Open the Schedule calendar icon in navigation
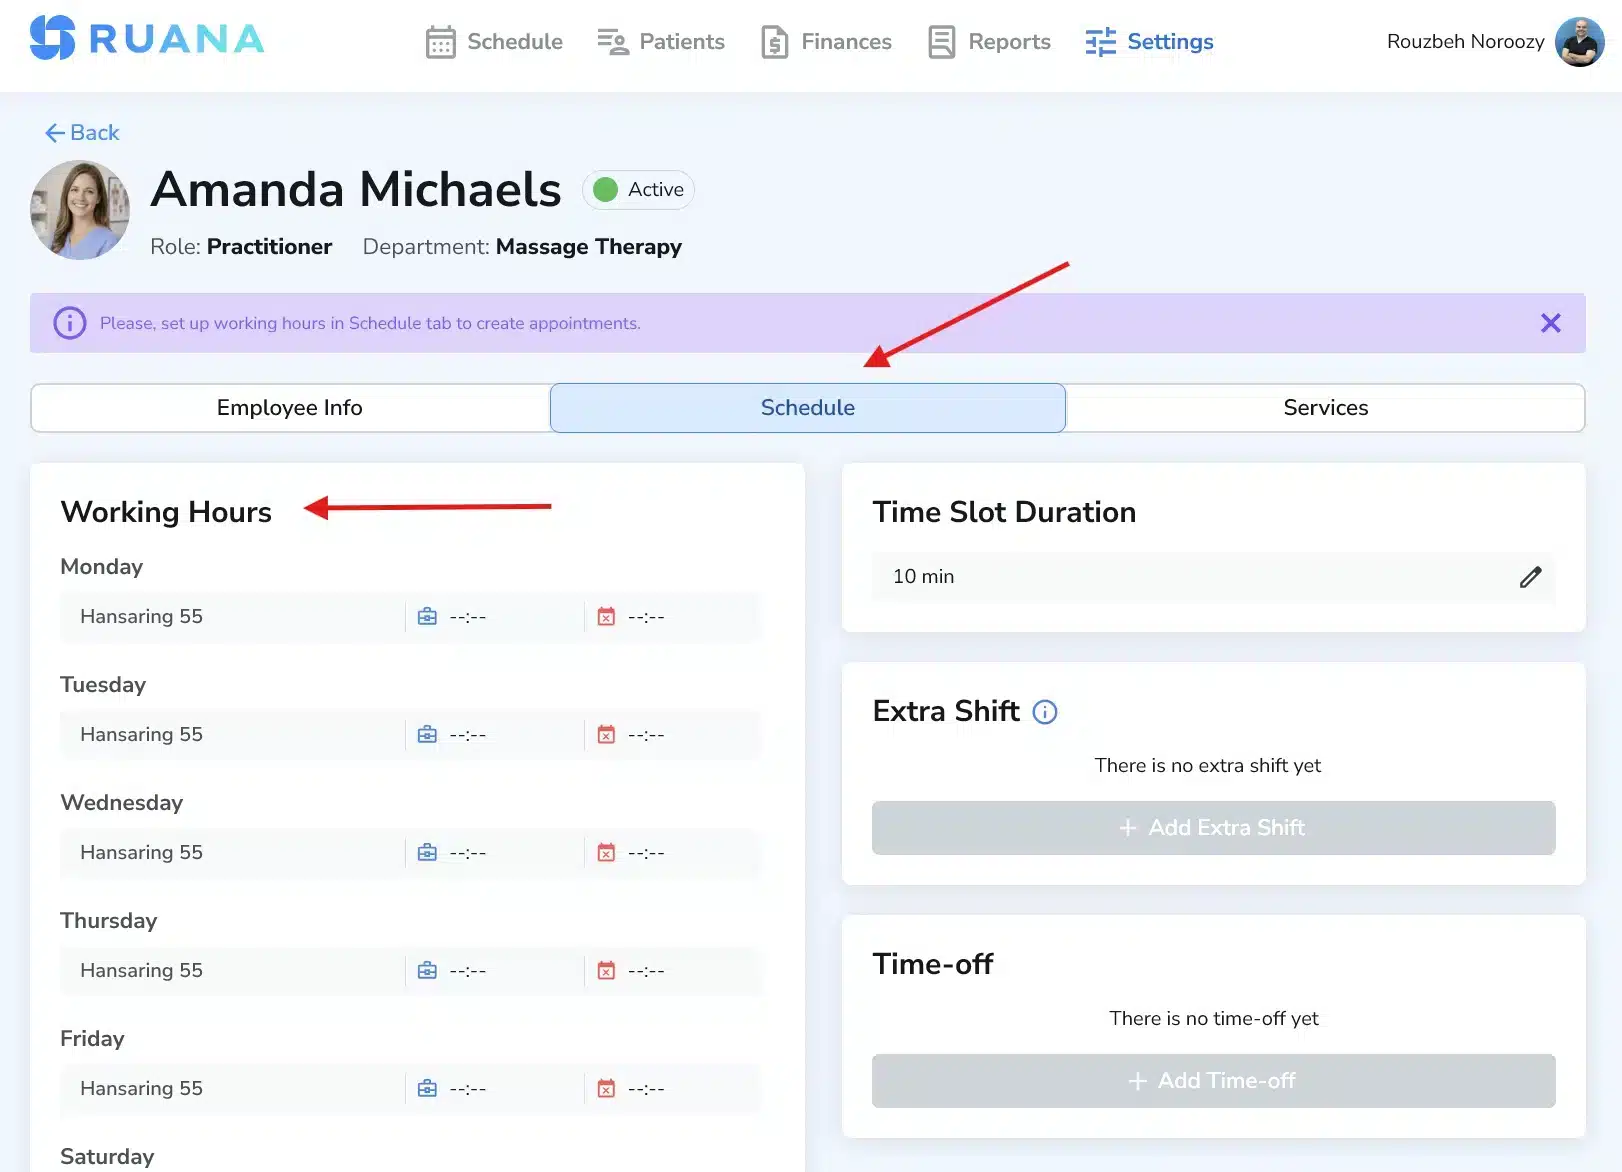The width and height of the screenshot is (1622, 1172). click(x=440, y=42)
